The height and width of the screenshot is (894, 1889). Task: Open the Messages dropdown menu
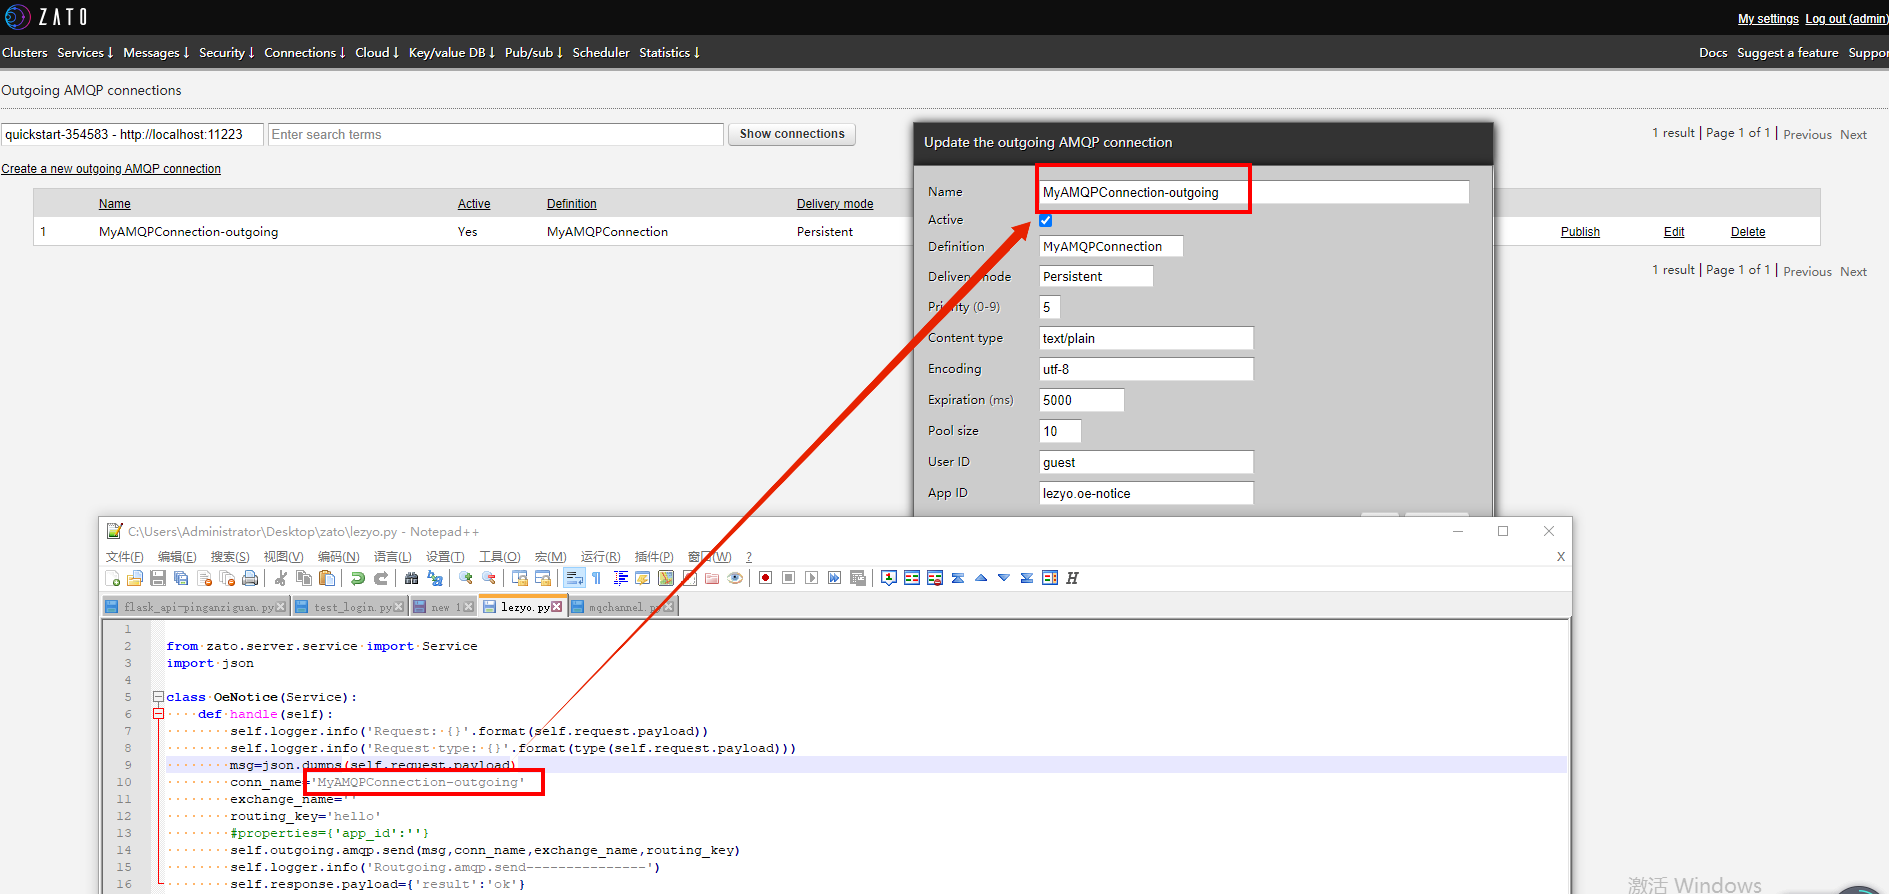click(156, 53)
